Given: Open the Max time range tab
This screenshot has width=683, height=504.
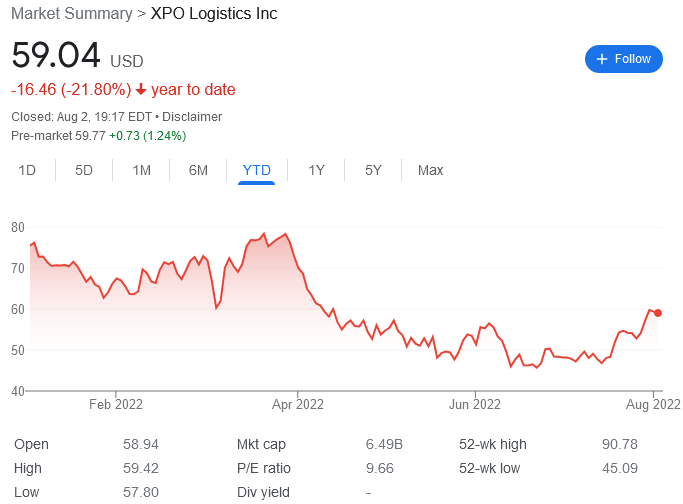Looking at the screenshot, I should pos(430,170).
